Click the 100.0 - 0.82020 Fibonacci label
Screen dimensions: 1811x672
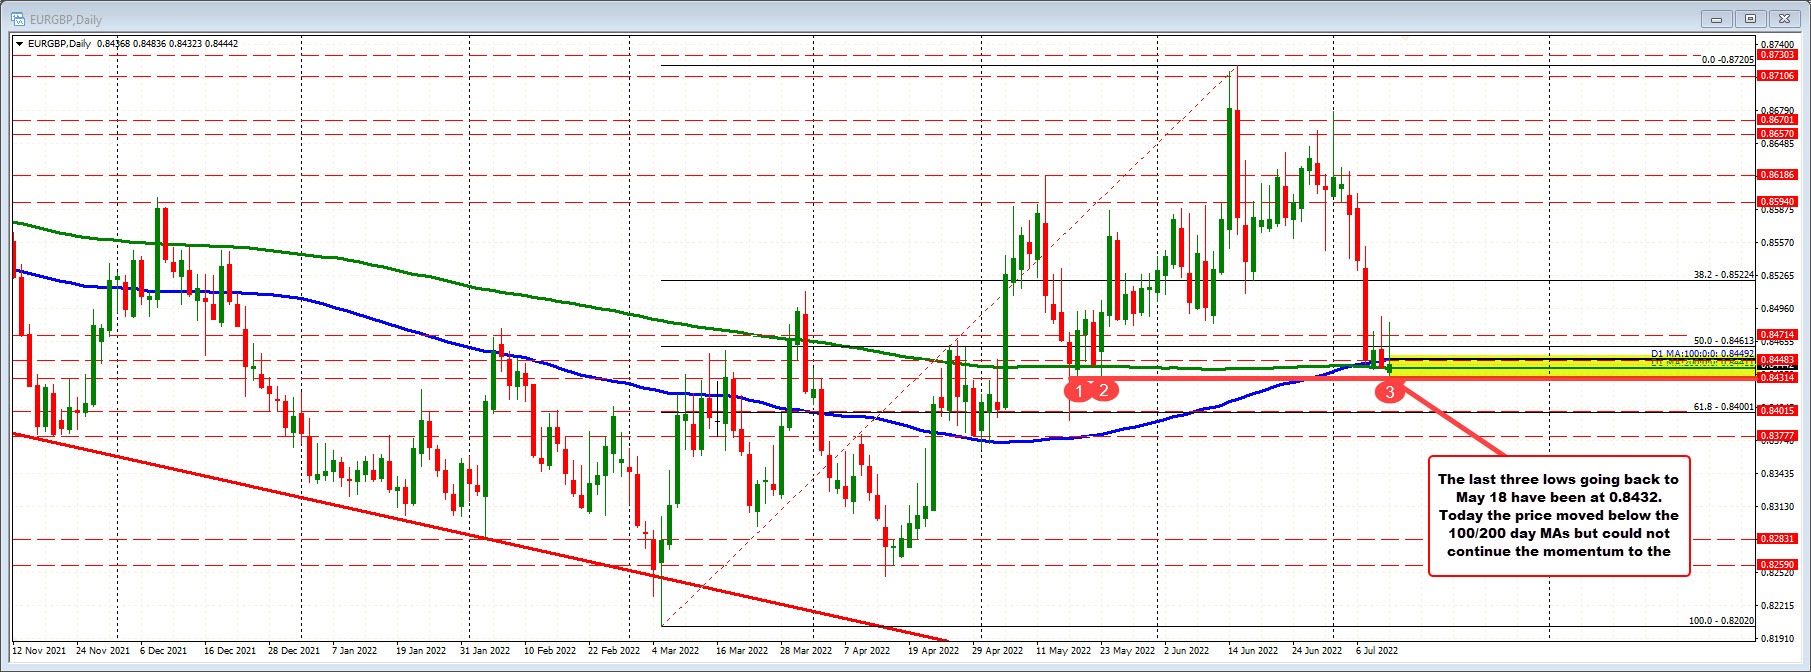click(x=1721, y=621)
